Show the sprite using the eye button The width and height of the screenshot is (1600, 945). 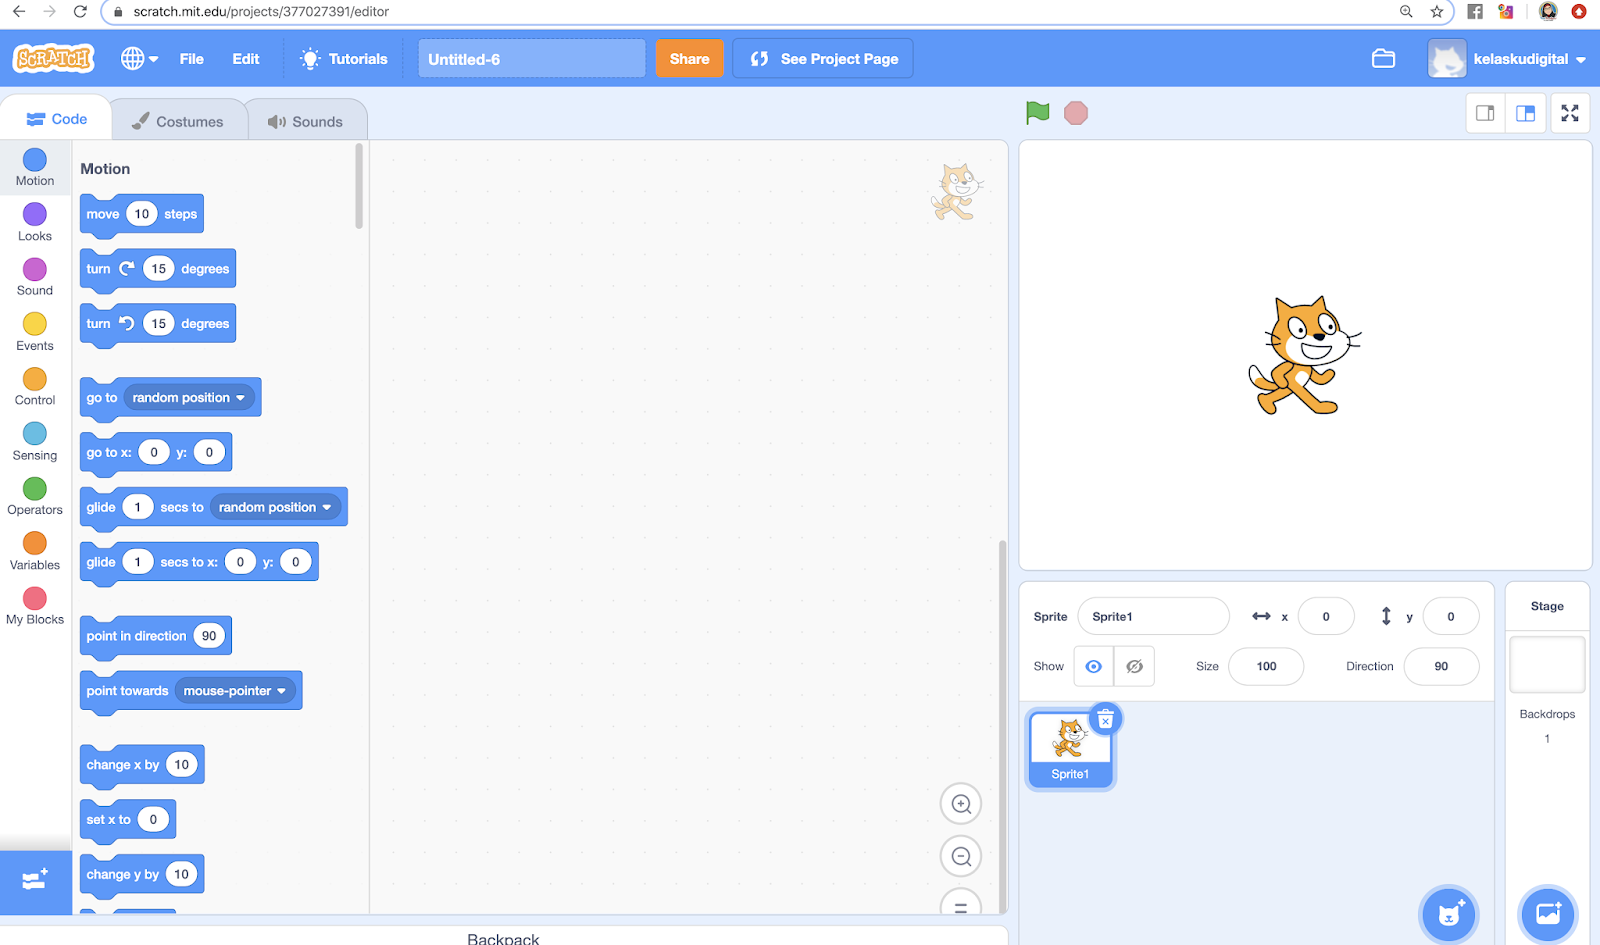1094,666
